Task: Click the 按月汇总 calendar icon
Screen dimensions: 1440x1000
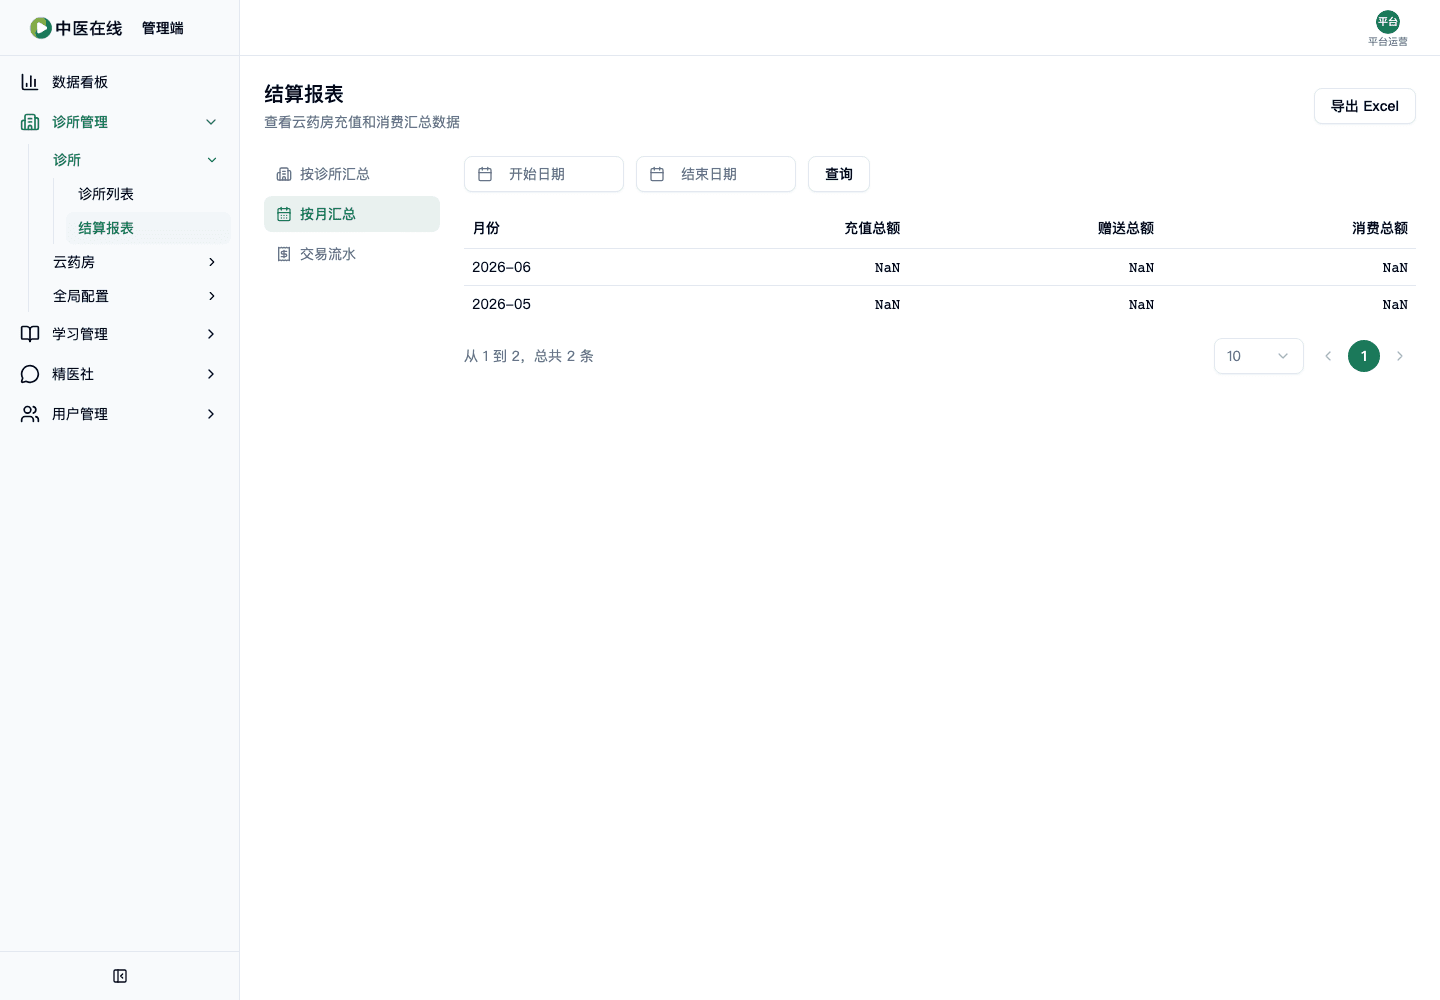Action: click(x=284, y=214)
